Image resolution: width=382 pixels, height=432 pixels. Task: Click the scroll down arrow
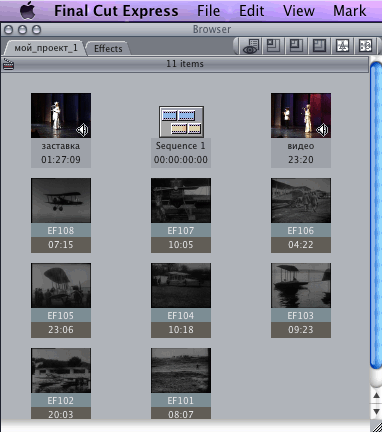coord(376,411)
